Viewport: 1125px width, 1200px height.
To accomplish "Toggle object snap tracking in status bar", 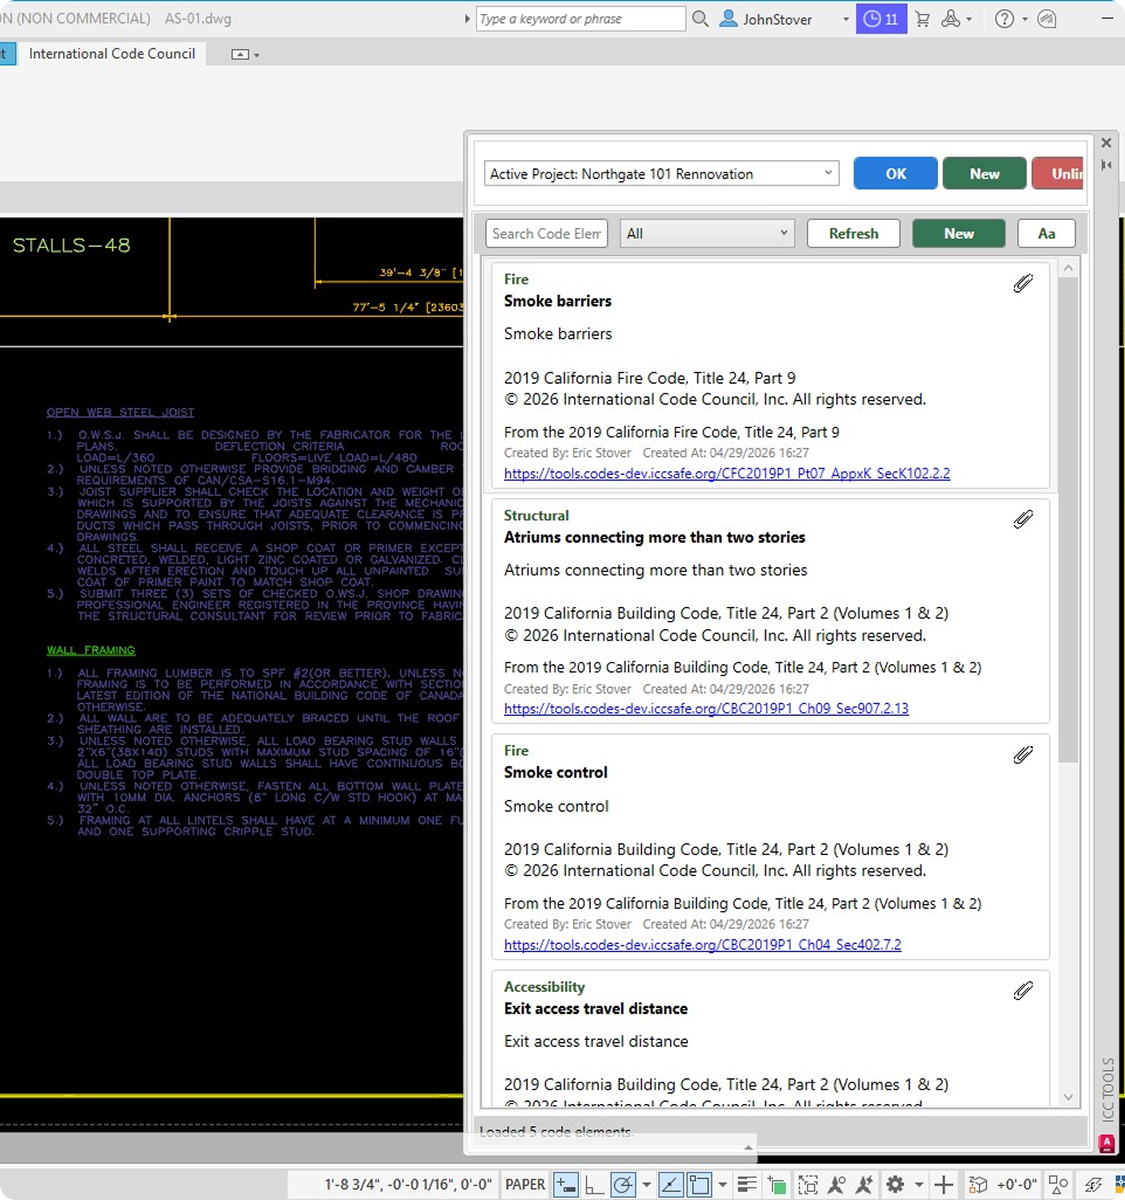I will tap(671, 1185).
